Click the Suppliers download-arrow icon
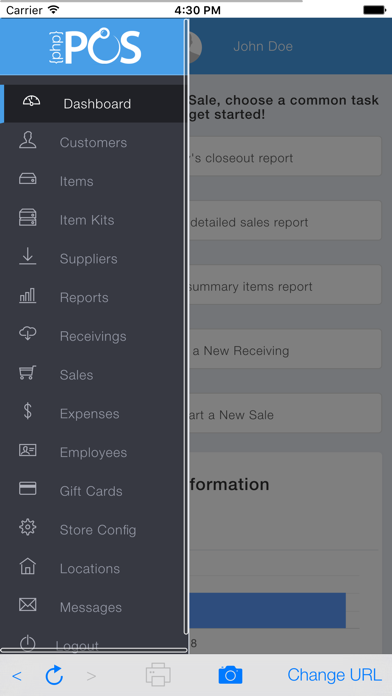Screen dimensions: 392x696 click(x=28, y=257)
